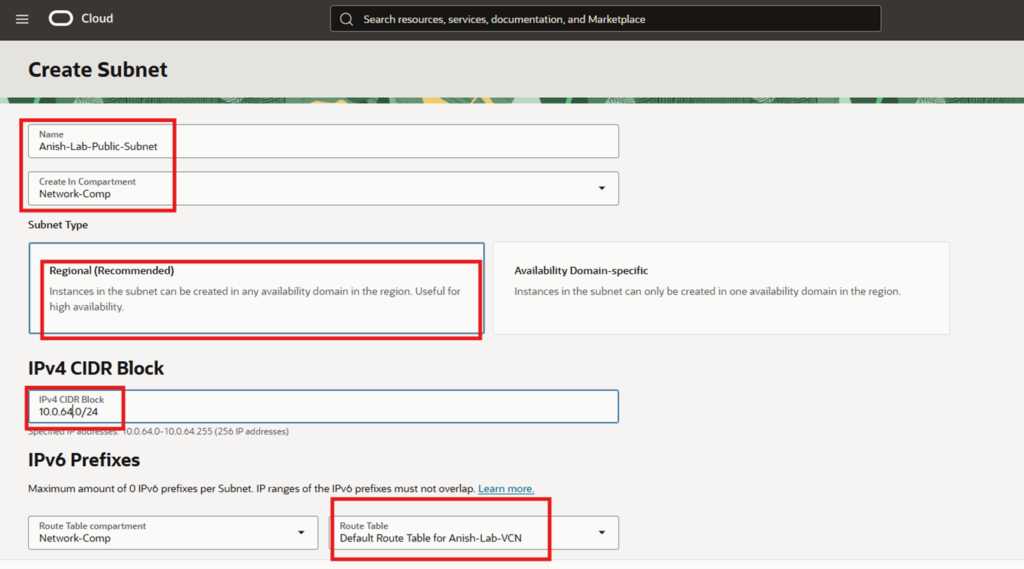This screenshot has height=569, width=1024.
Task: Click the magnifier search icon
Action: point(347,19)
